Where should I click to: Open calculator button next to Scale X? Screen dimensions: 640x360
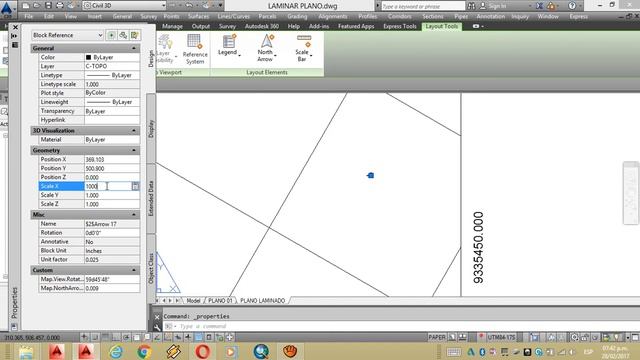[x=135, y=186]
